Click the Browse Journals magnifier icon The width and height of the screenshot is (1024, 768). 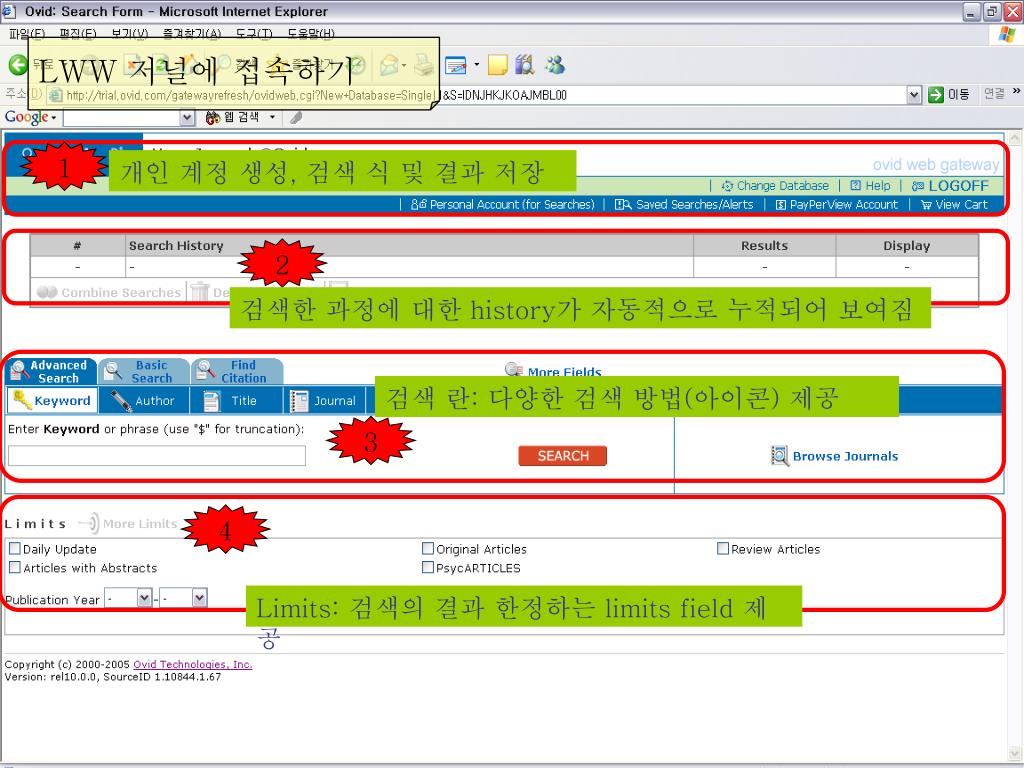[780, 455]
